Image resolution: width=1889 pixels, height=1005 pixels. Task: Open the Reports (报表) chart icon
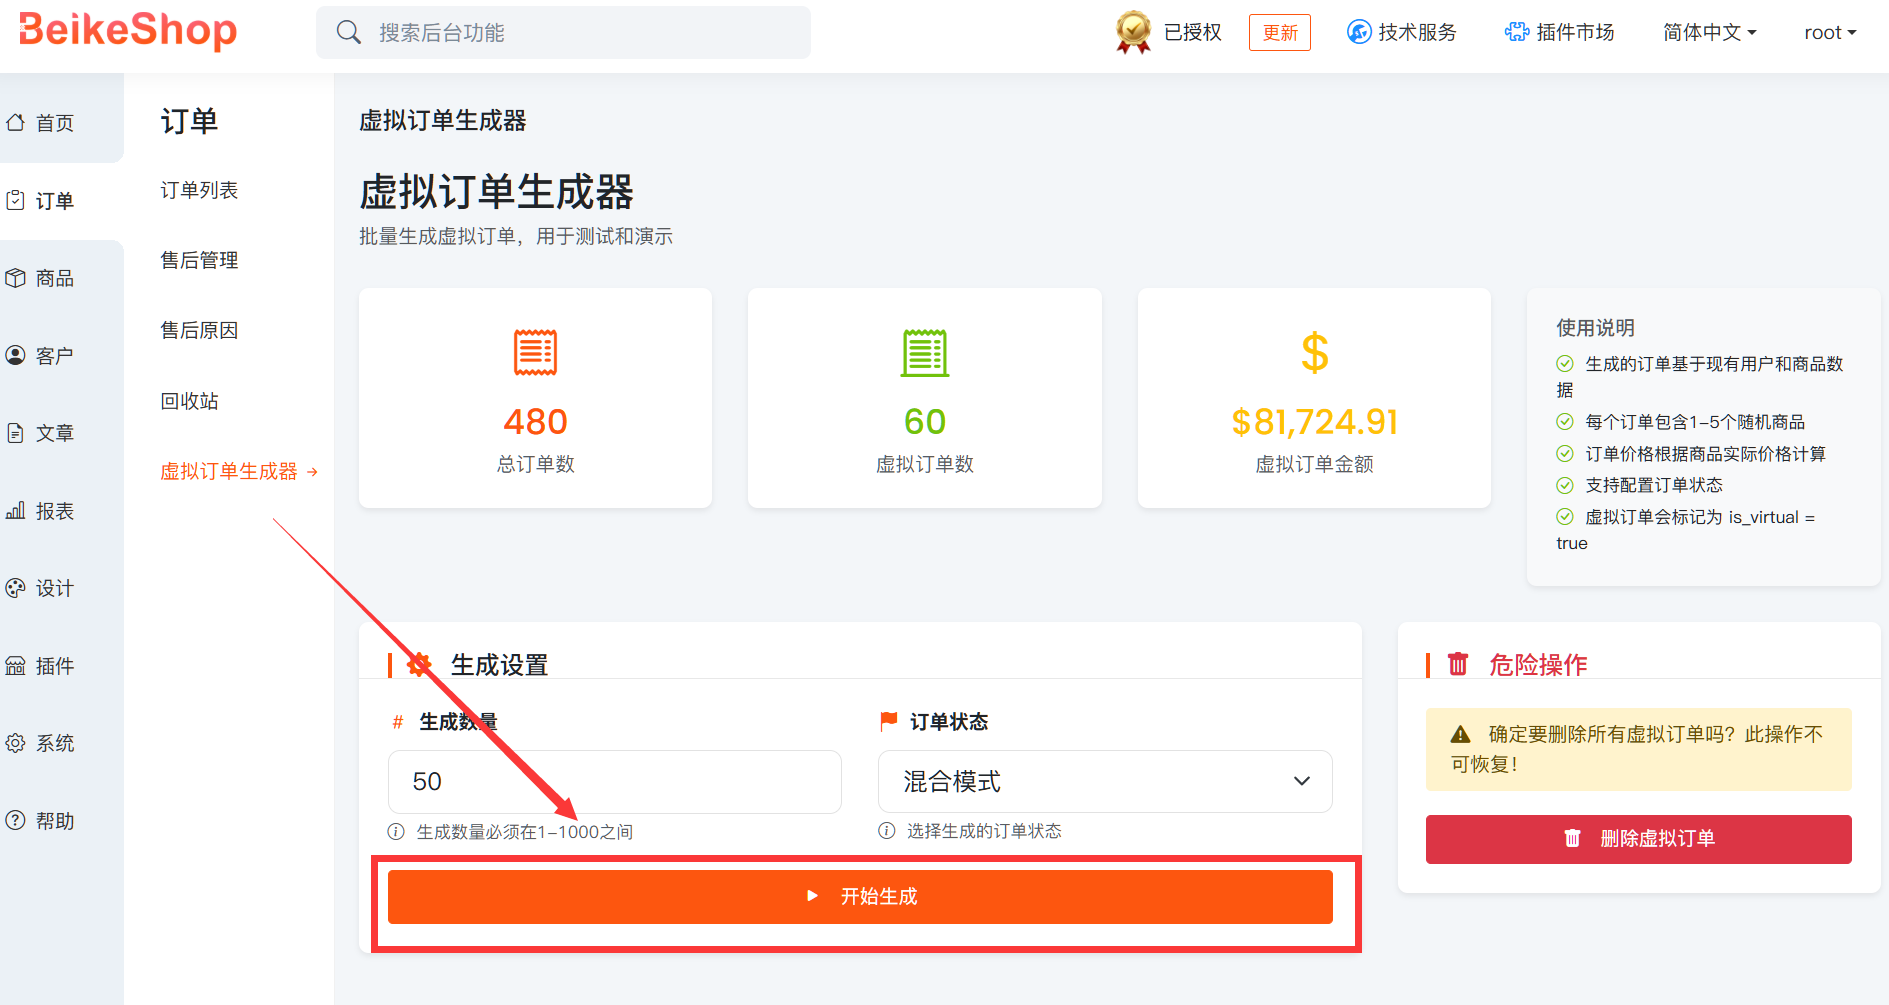click(x=16, y=511)
